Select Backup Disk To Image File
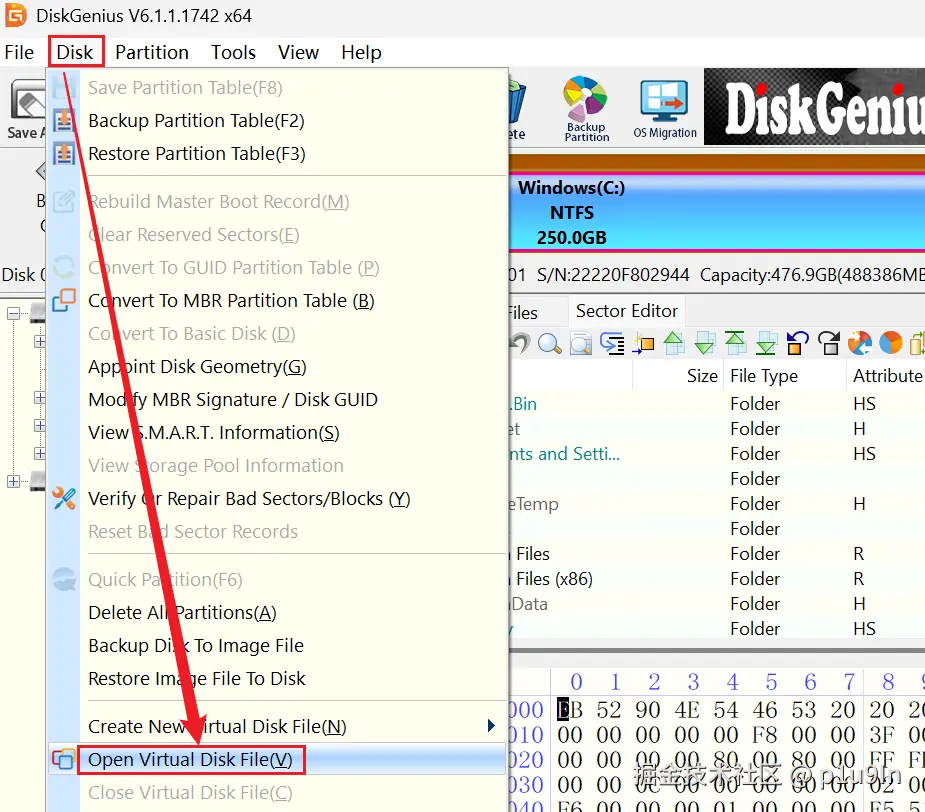Screen dimensions: 925x812 277,646
